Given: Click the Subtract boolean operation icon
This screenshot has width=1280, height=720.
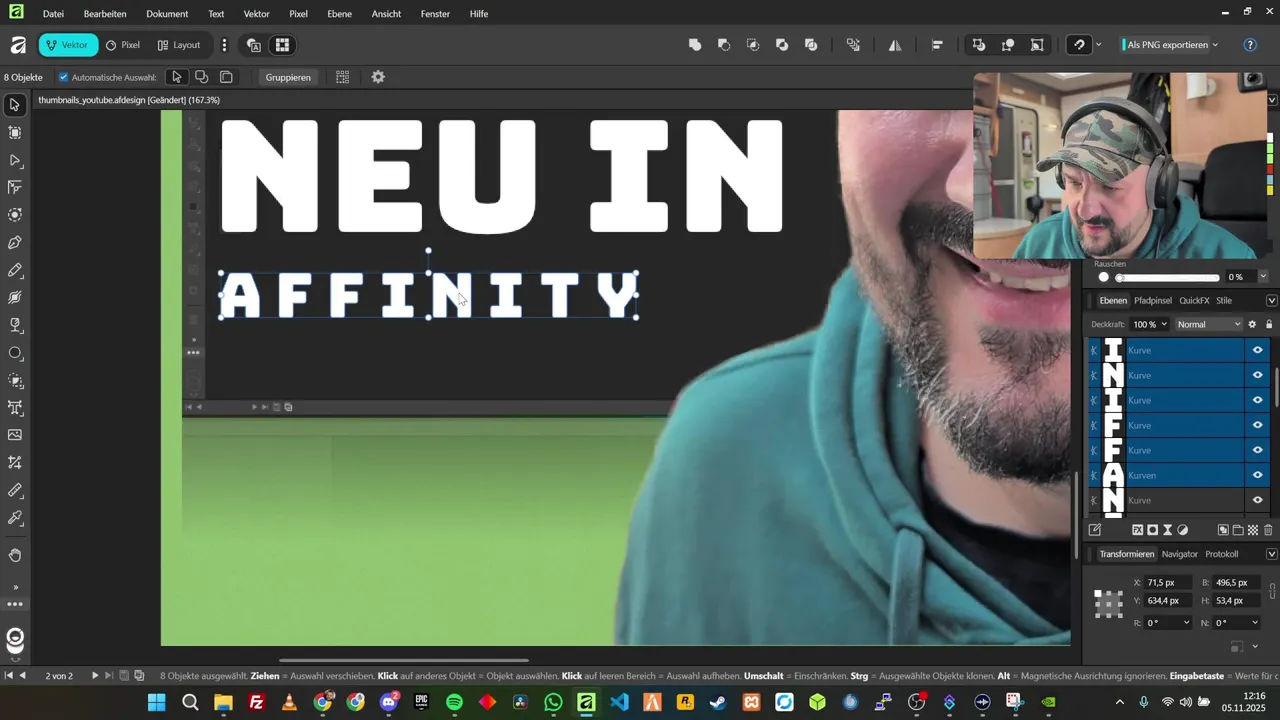Looking at the screenshot, I should (x=724, y=45).
